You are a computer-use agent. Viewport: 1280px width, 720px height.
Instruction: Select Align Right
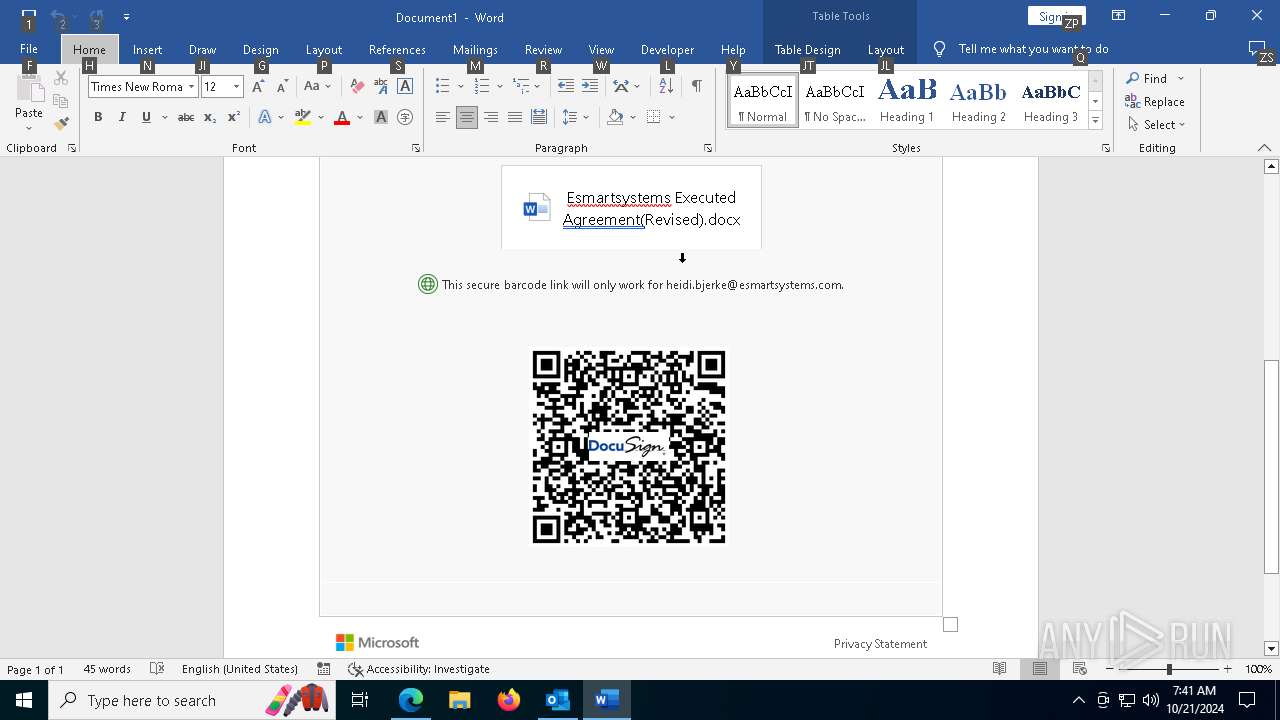[491, 117]
